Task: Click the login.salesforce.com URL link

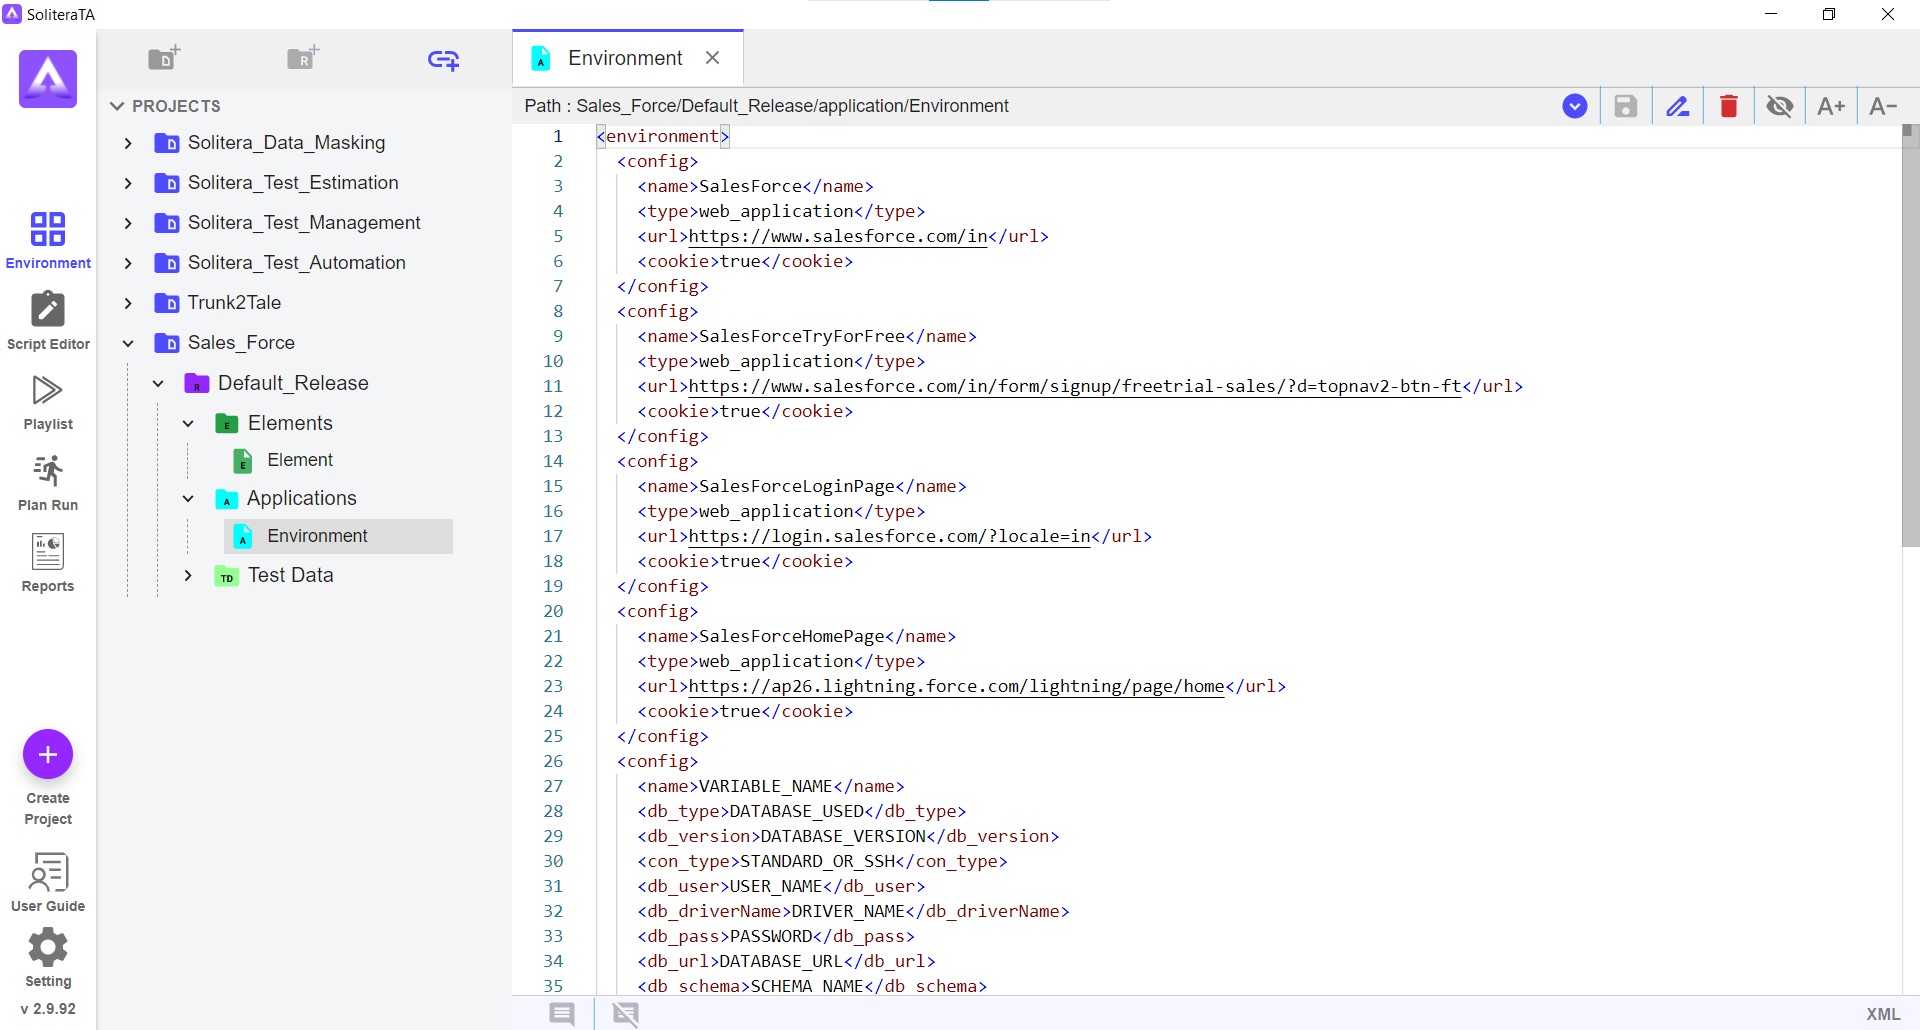Action: pyautogui.click(x=889, y=536)
